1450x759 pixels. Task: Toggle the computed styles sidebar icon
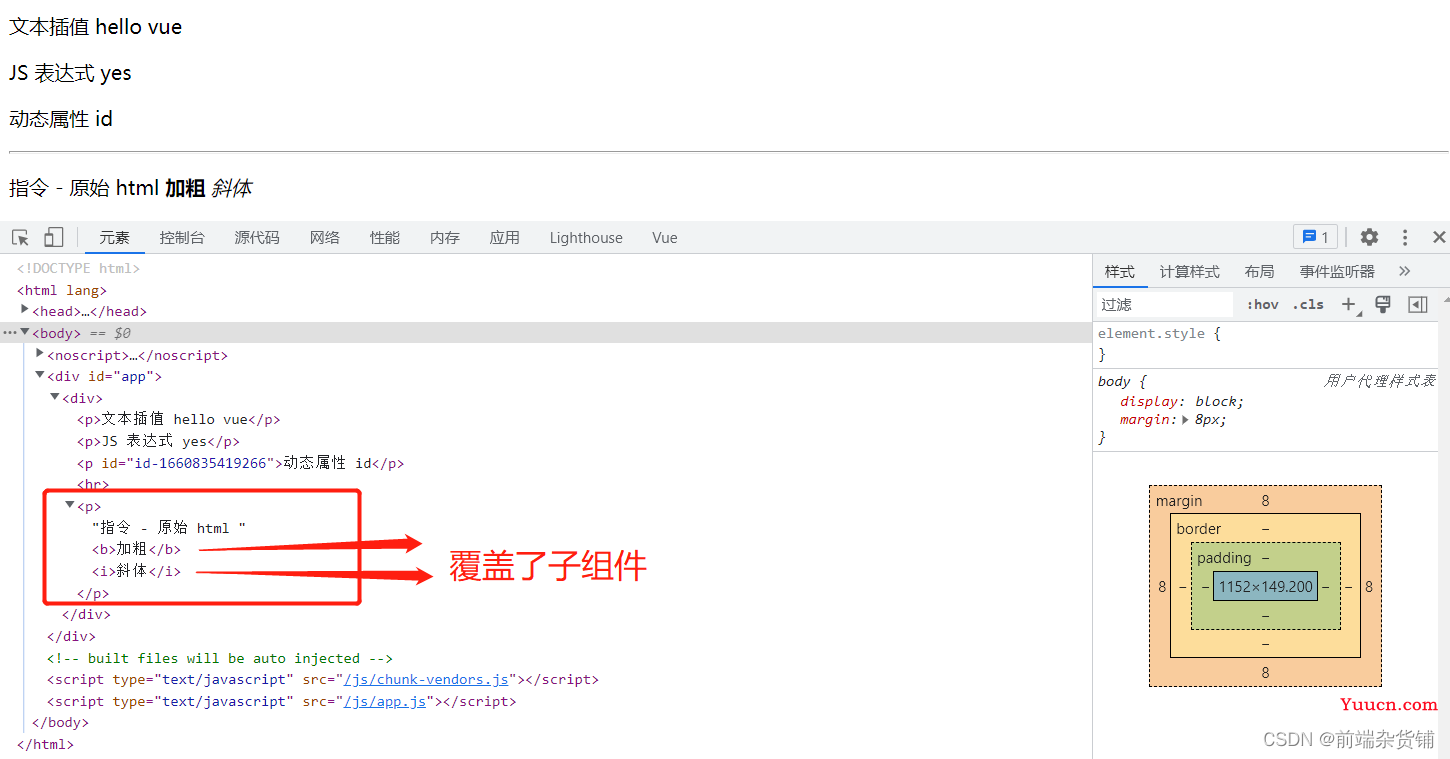1417,305
